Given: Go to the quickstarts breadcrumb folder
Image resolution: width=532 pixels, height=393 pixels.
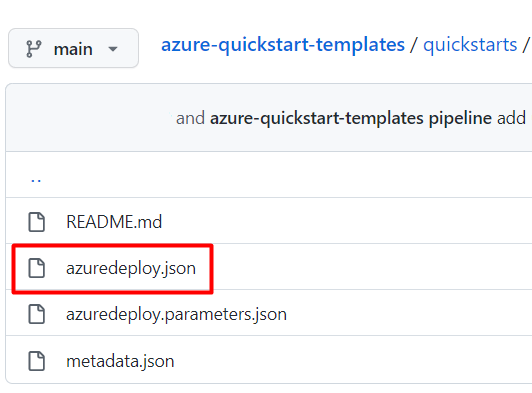Looking at the screenshot, I should (x=470, y=45).
